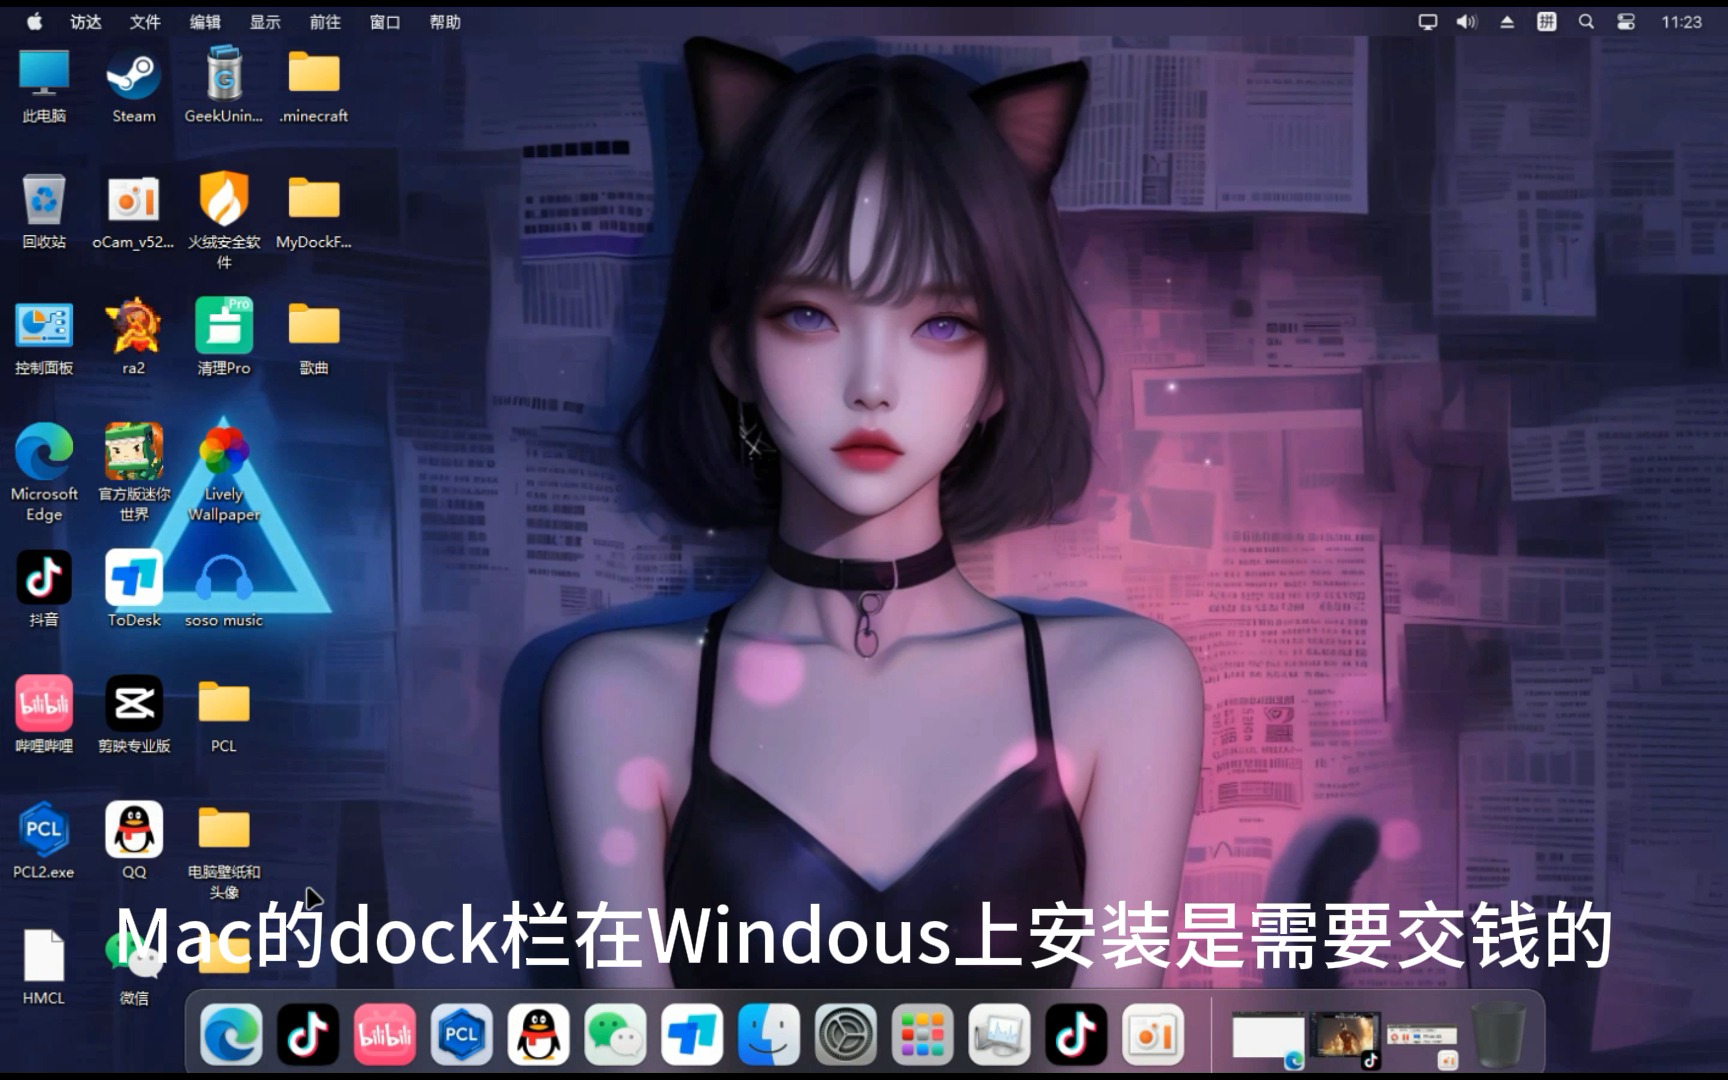The height and width of the screenshot is (1080, 1728).
Task: Open the Apple menu
Action: click(x=33, y=20)
